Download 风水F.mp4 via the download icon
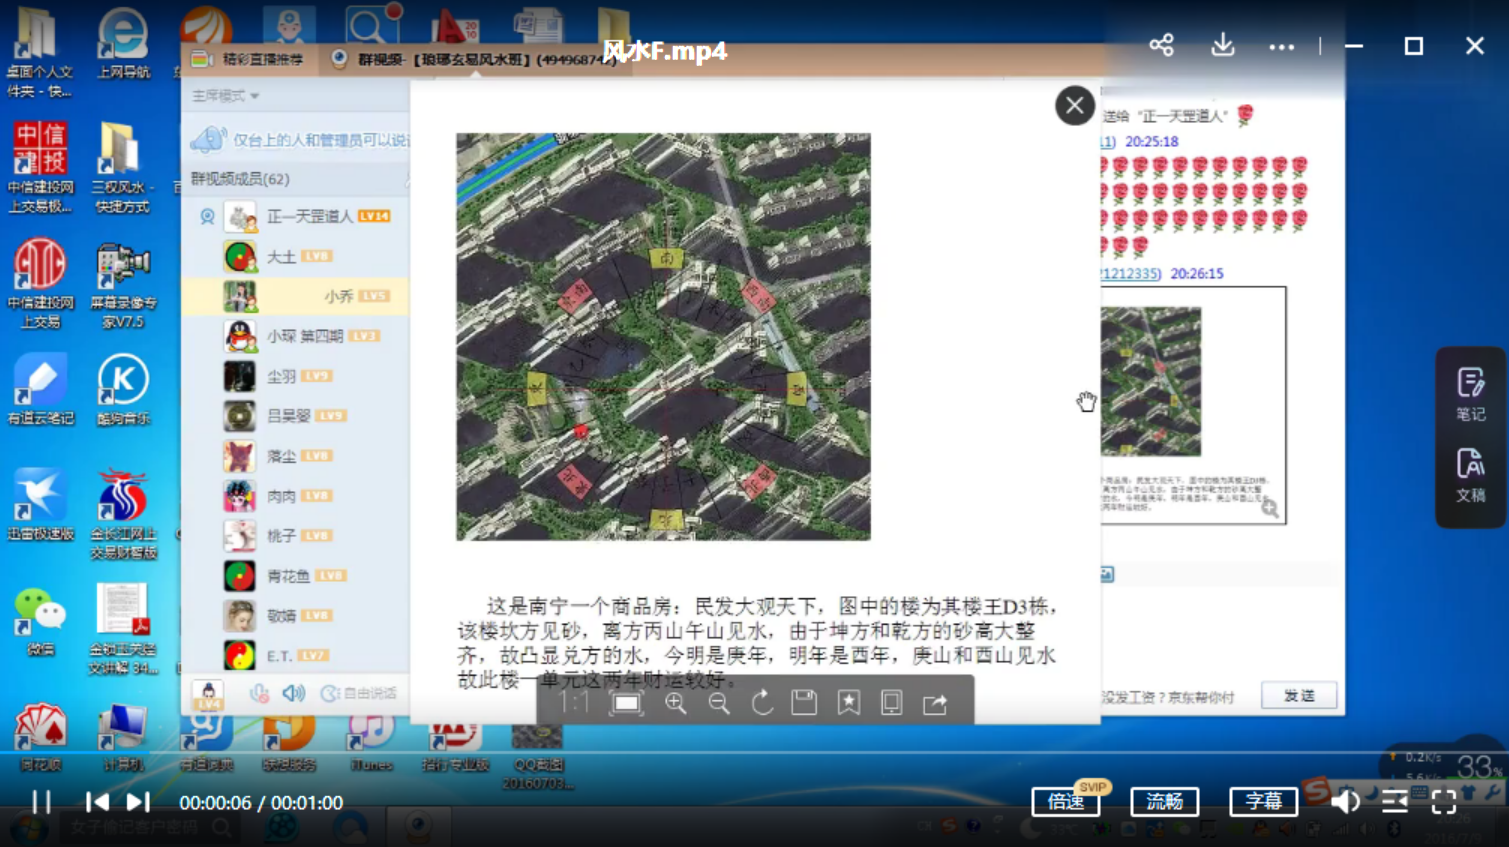The width and height of the screenshot is (1509, 847). [x=1222, y=45]
